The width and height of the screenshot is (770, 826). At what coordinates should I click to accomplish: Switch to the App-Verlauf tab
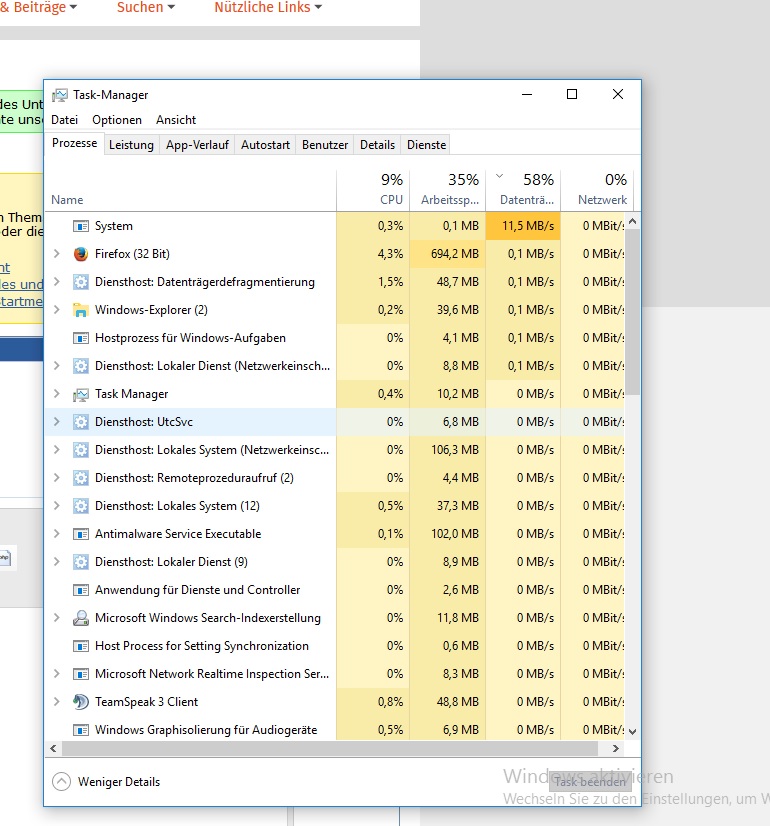[198, 145]
